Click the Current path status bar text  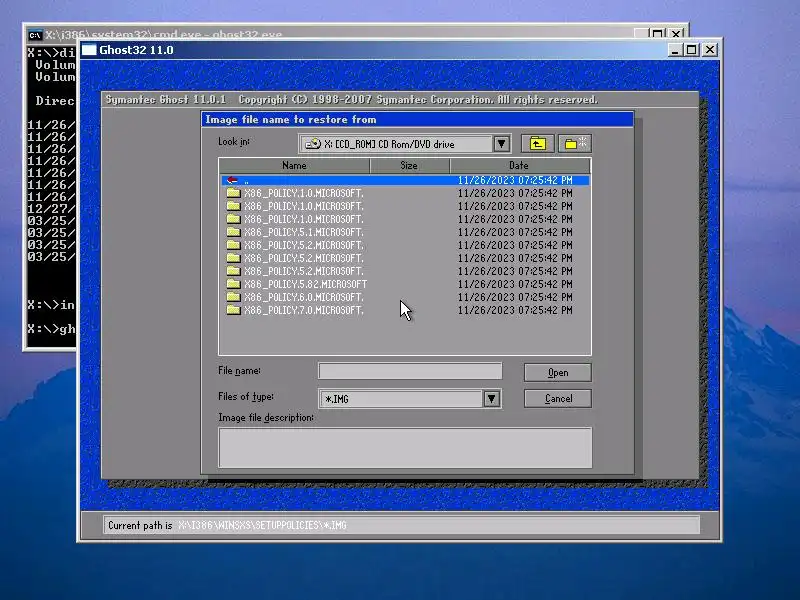[227, 526]
